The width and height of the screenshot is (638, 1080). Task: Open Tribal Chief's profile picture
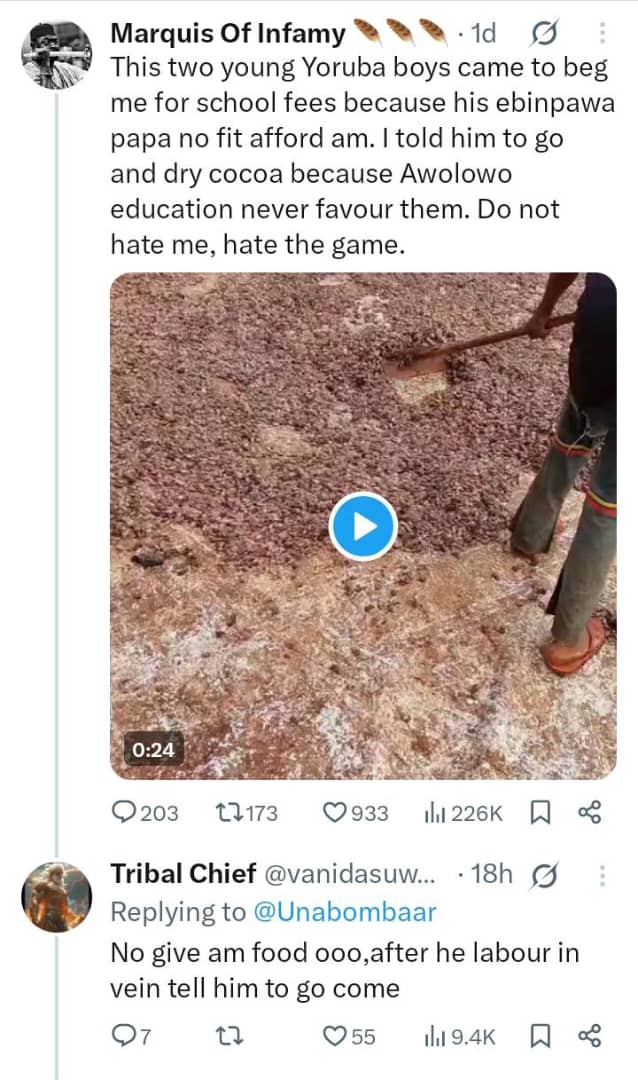[56, 897]
